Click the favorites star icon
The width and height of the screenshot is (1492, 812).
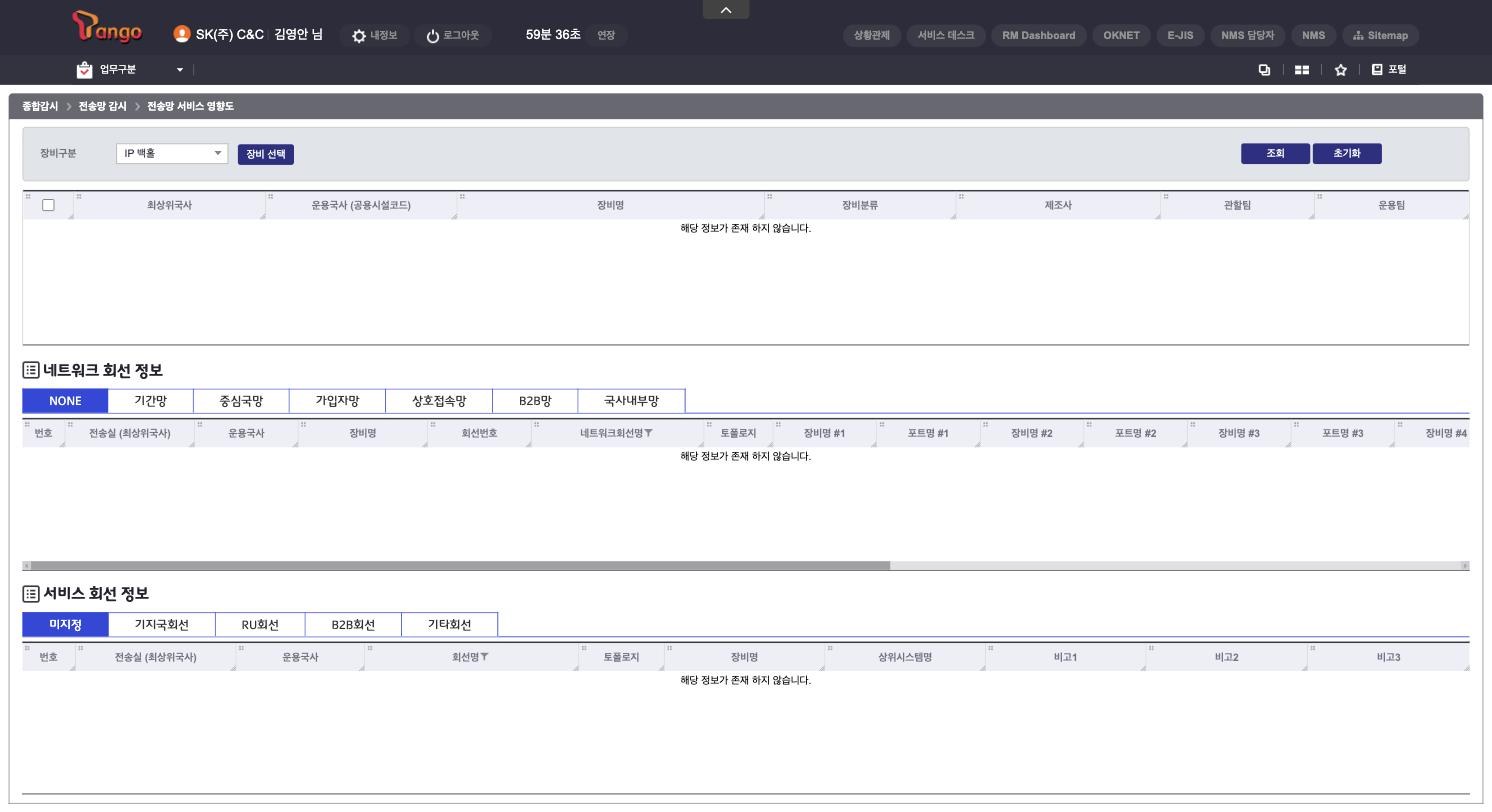(1341, 70)
